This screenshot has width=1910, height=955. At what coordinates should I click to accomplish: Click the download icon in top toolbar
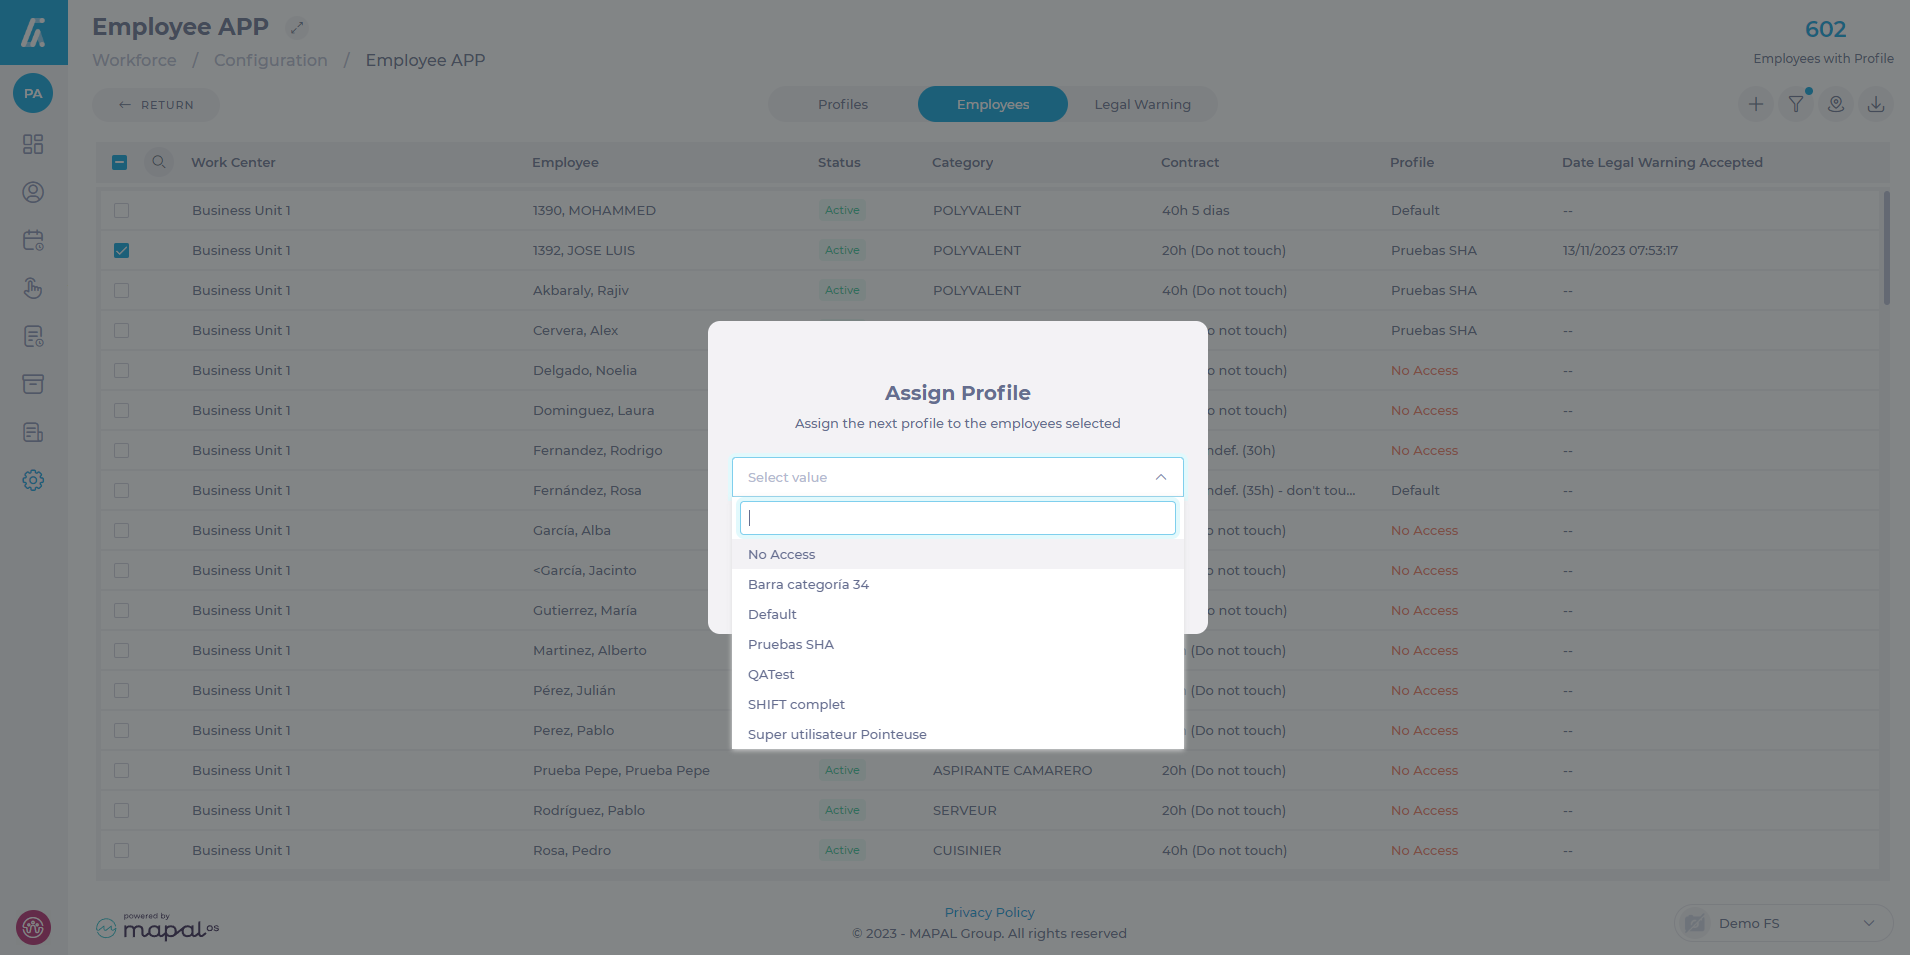click(1875, 104)
